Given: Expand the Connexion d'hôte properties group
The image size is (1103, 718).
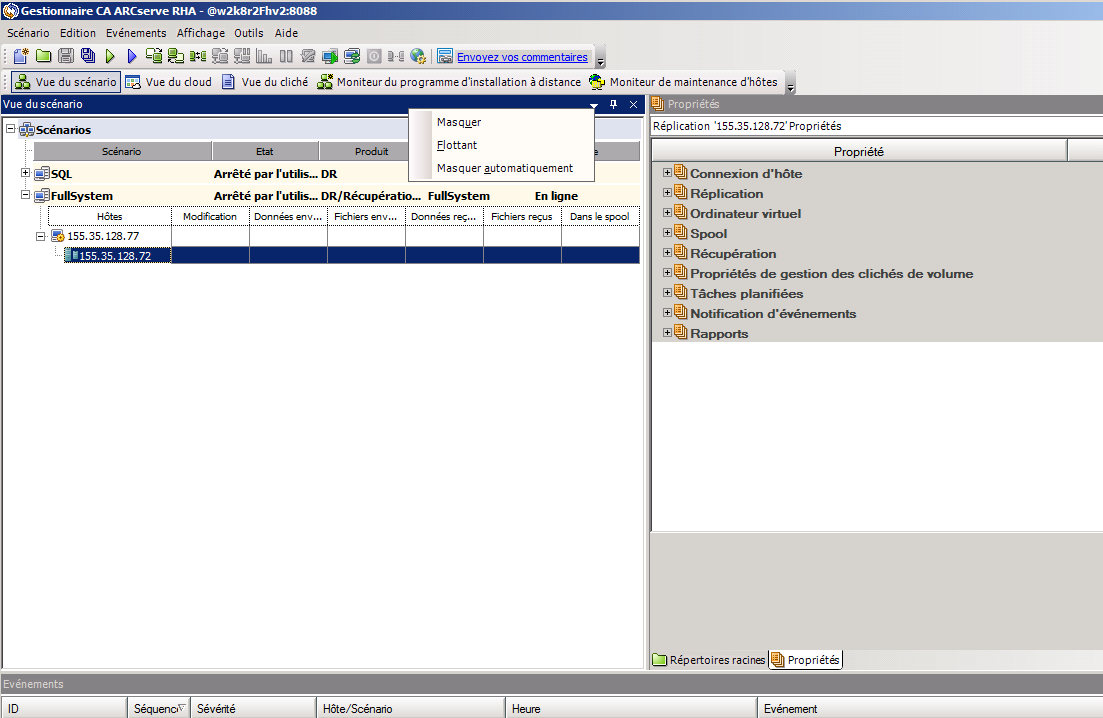Looking at the screenshot, I should click(x=667, y=172).
